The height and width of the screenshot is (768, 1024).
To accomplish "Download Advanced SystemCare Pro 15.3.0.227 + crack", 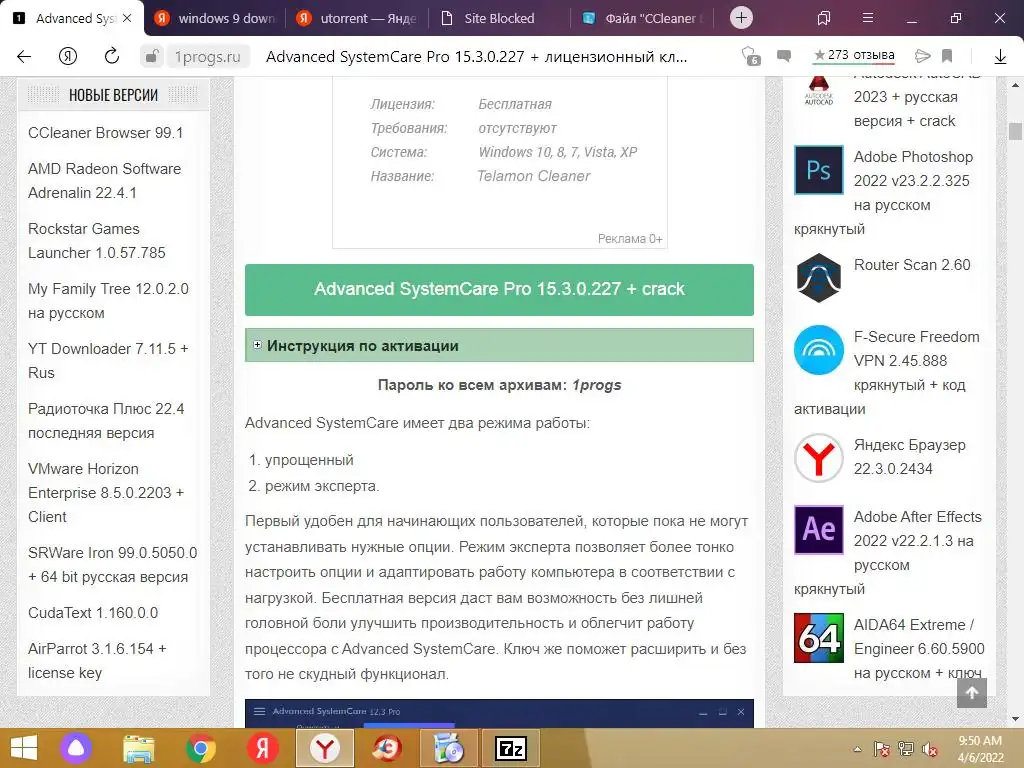I will [x=499, y=289].
